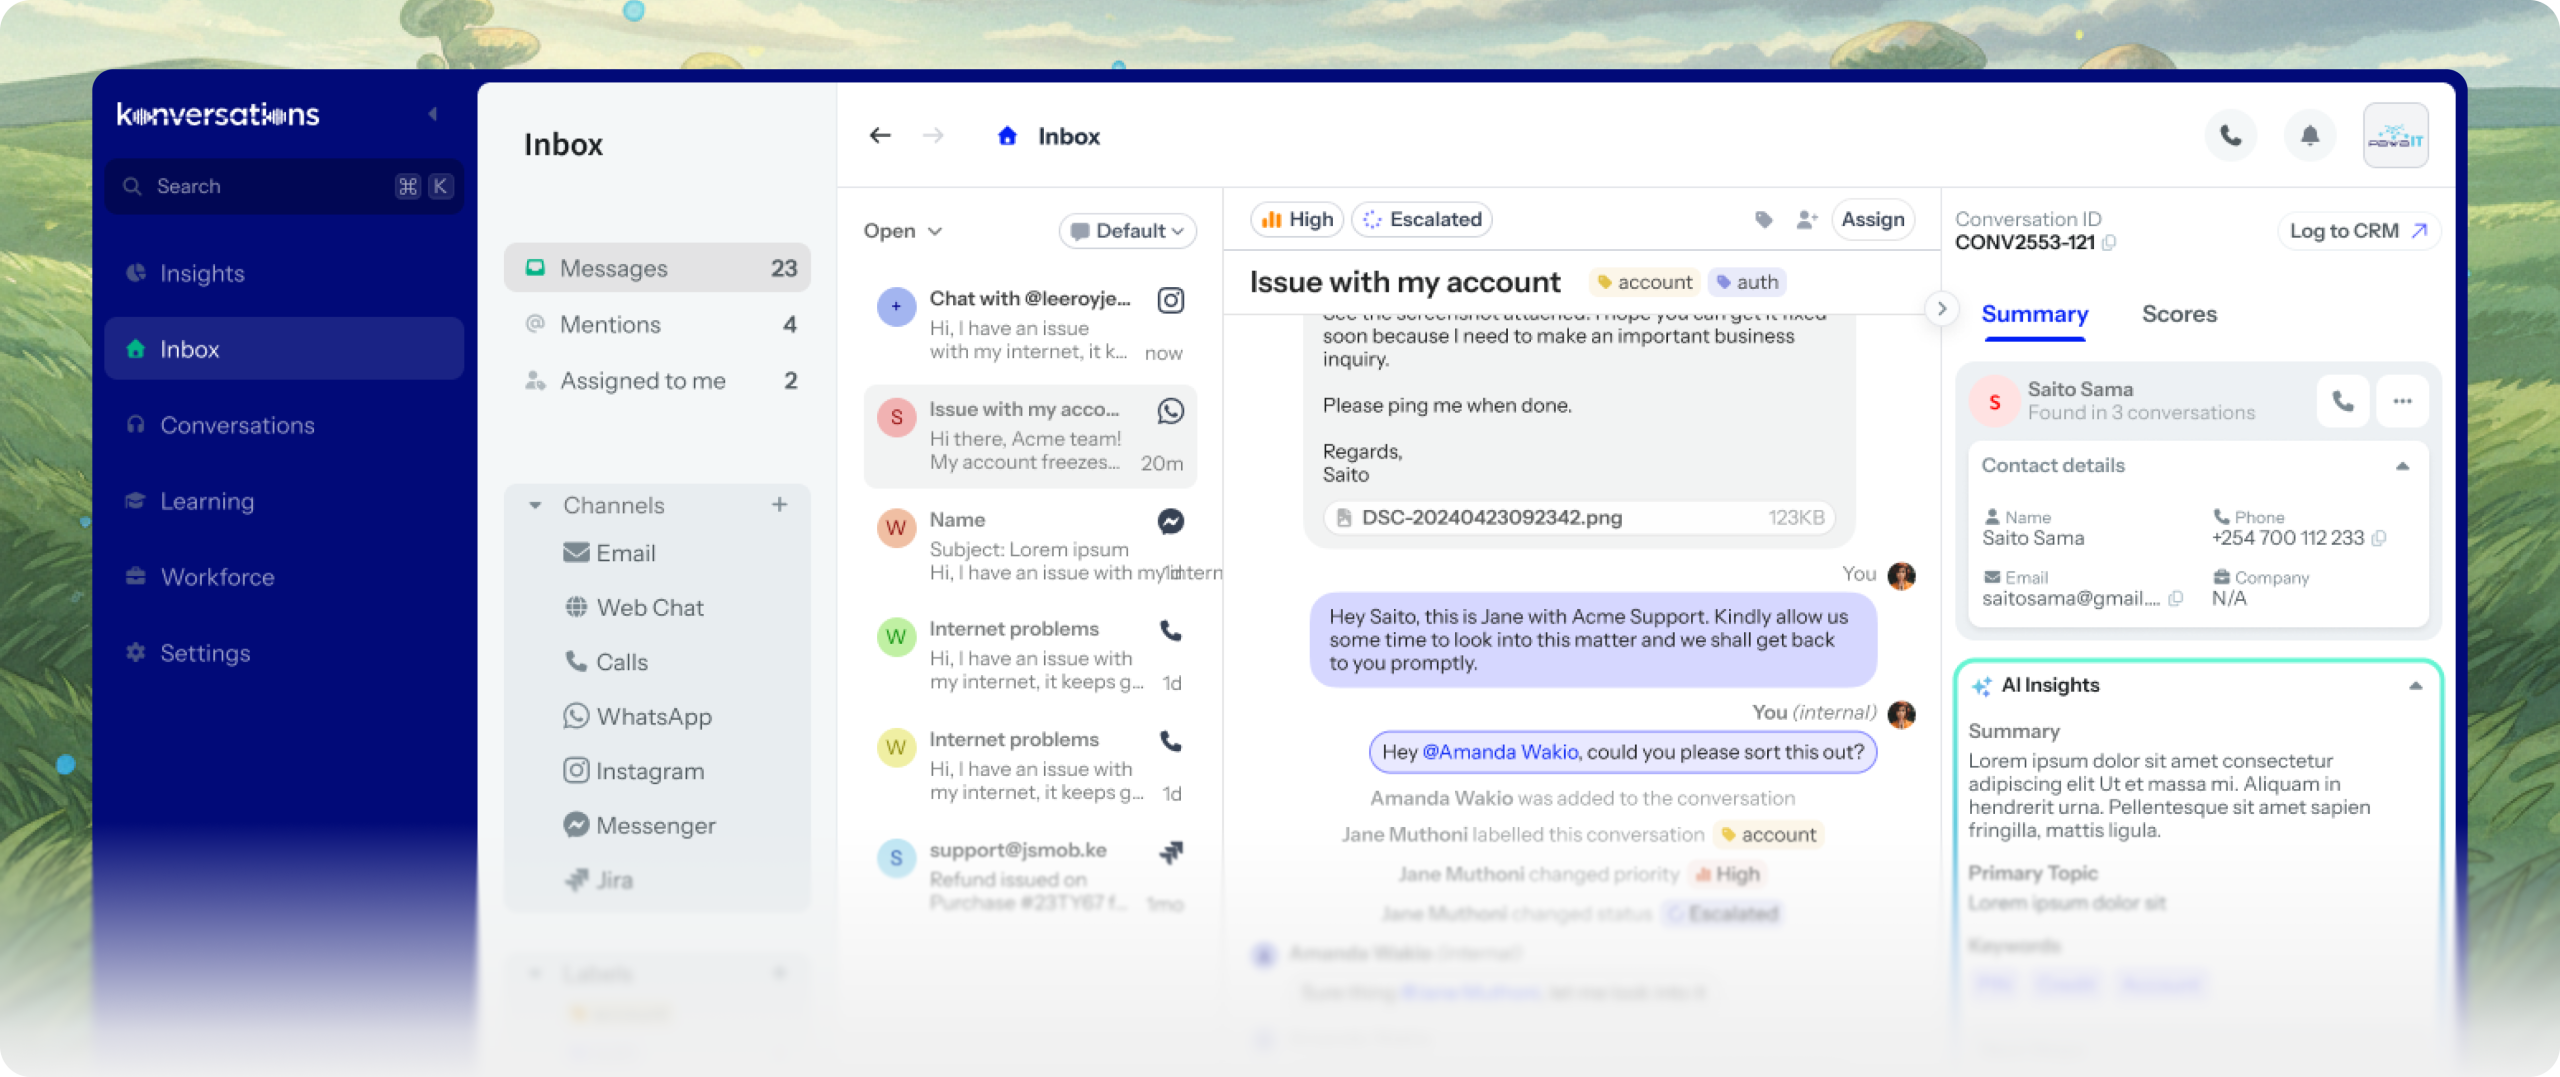2560x1077 pixels.
Task: Click the add participant icon beside Assign
Action: click(1806, 220)
